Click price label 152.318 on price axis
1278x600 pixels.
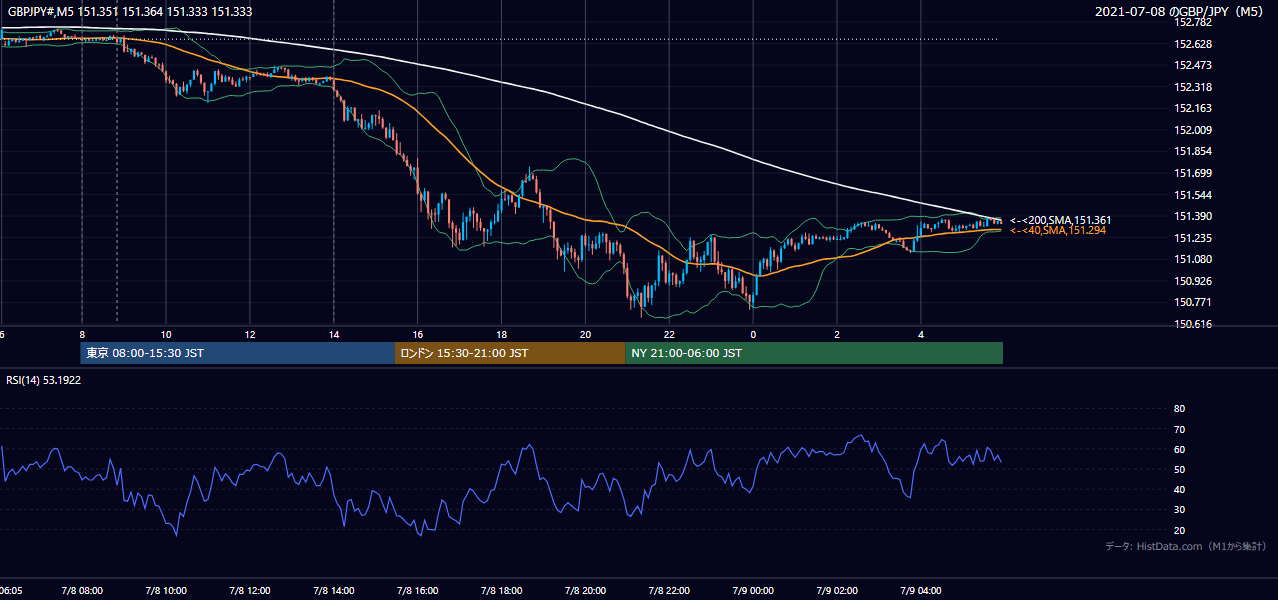1192,87
